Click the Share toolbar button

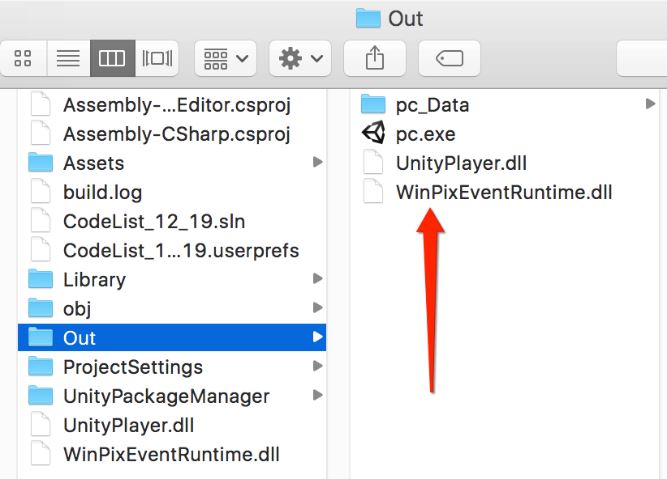click(x=374, y=59)
